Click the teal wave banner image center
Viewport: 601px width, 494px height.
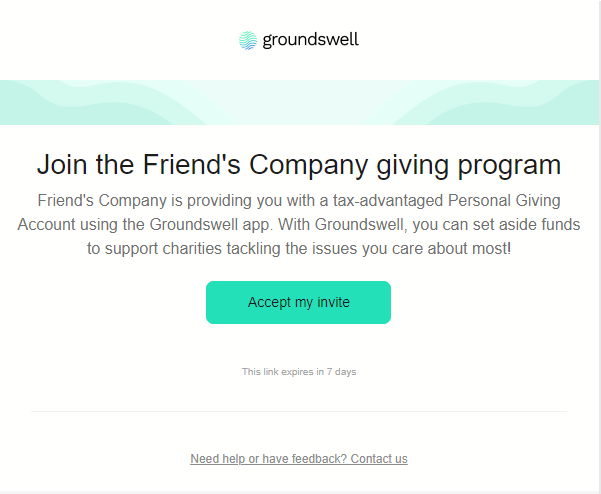[299, 102]
